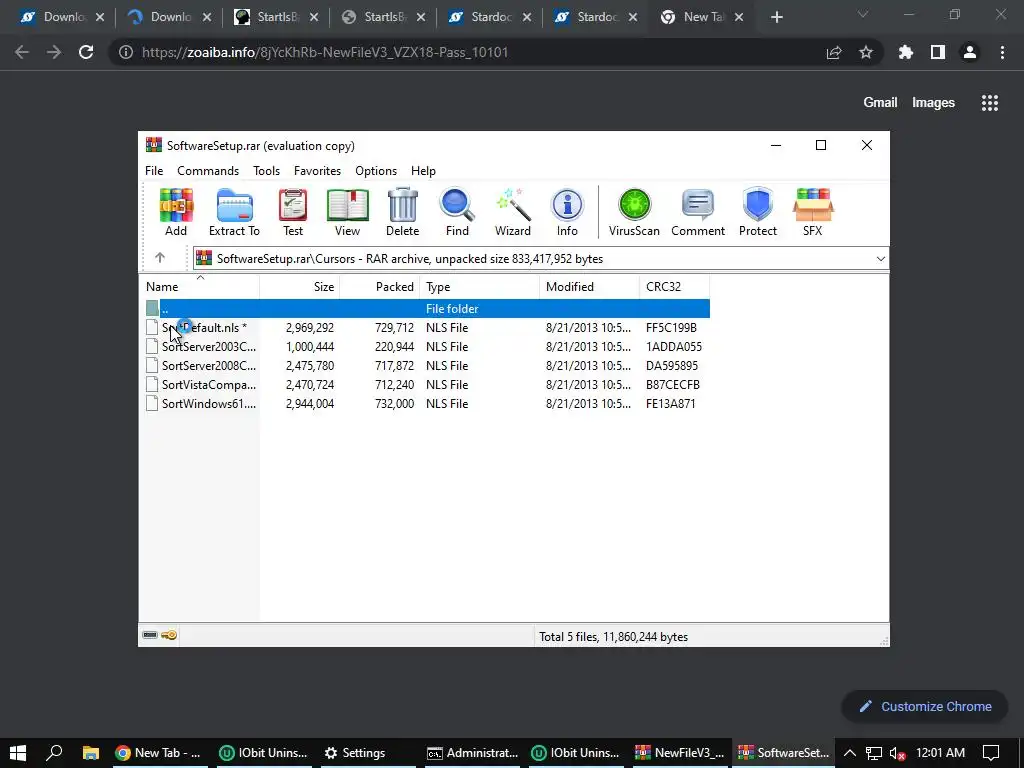Image resolution: width=1024 pixels, height=768 pixels.
Task: Click the Customize Chrome button
Action: tap(925, 707)
